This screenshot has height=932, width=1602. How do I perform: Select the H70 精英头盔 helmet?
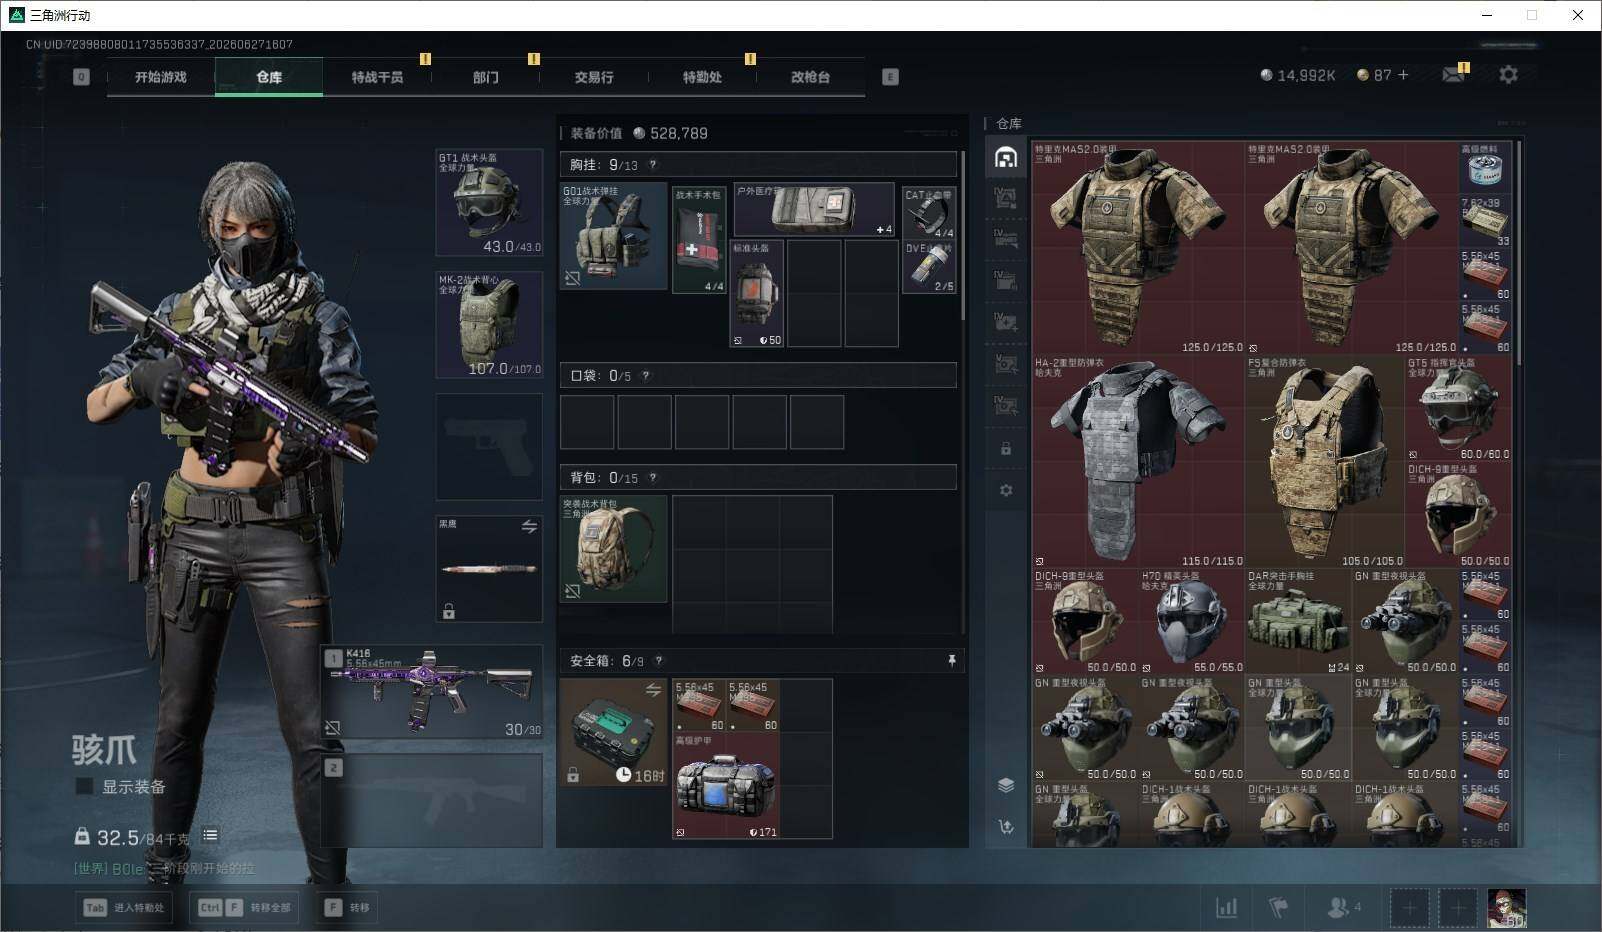1192,622
